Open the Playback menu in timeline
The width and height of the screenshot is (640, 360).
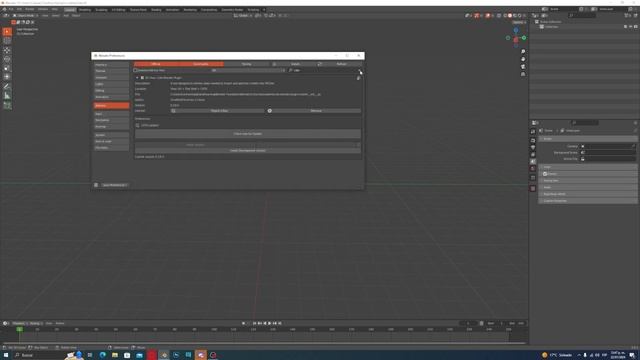[19, 323]
